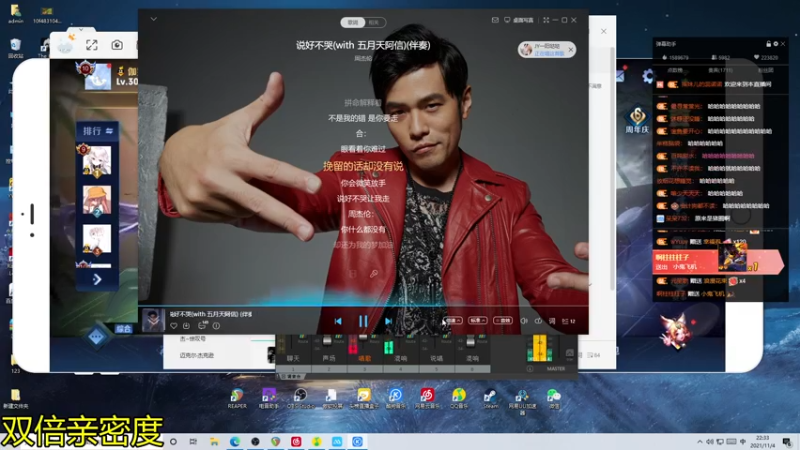Toggle the playback loop mode icon
The height and width of the screenshot is (450, 800).
click(x=538, y=321)
